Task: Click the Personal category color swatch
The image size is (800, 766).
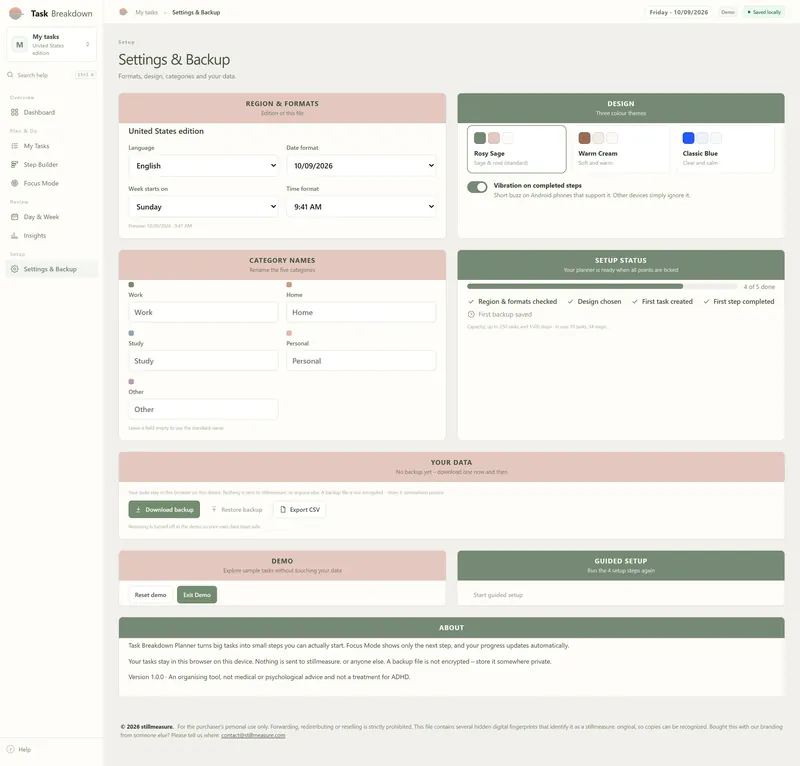Action: (x=289, y=333)
